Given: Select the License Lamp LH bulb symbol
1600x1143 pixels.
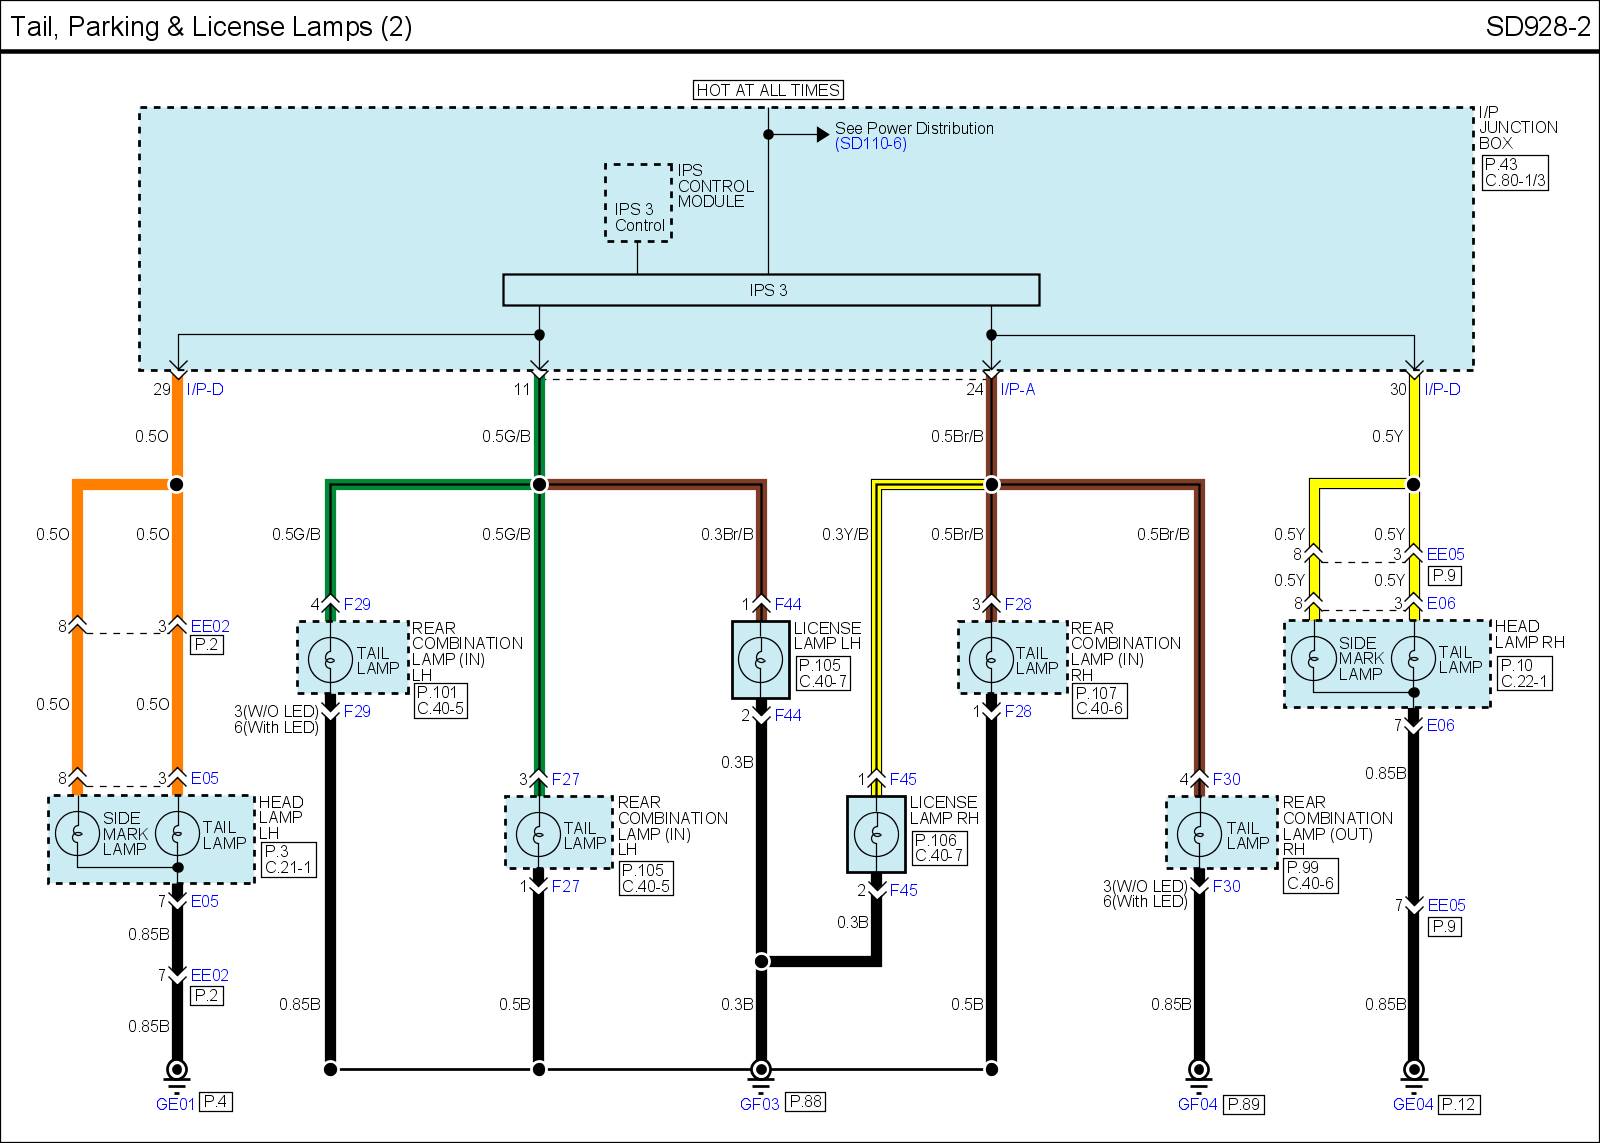Looking at the screenshot, I should (x=760, y=660).
